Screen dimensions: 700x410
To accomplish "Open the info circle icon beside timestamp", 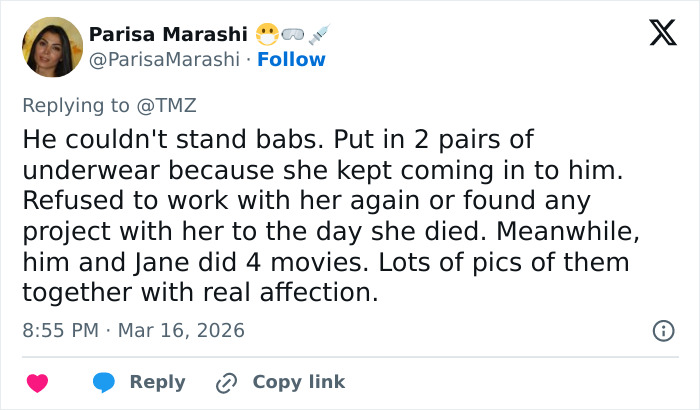I will coord(662,330).
